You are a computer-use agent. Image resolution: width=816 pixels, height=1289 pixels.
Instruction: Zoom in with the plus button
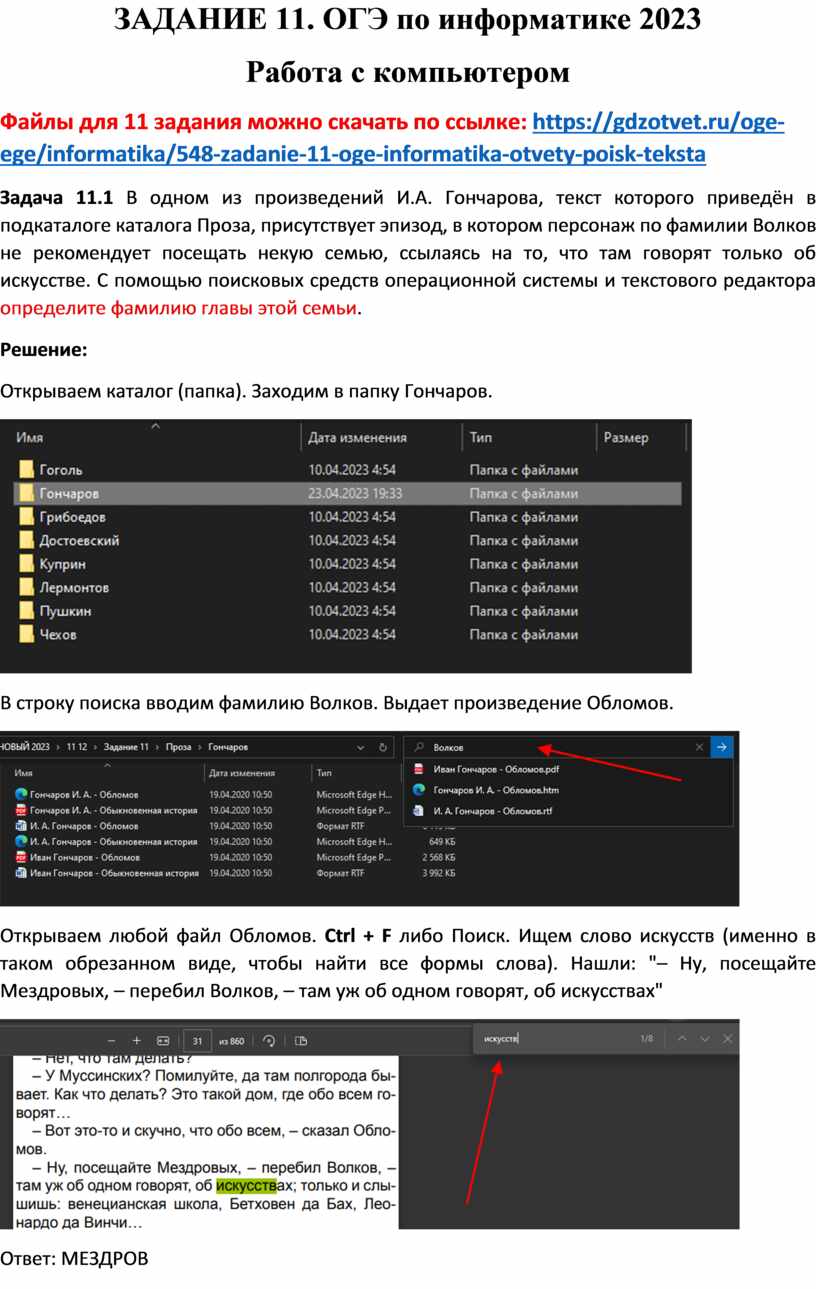click(x=137, y=1040)
